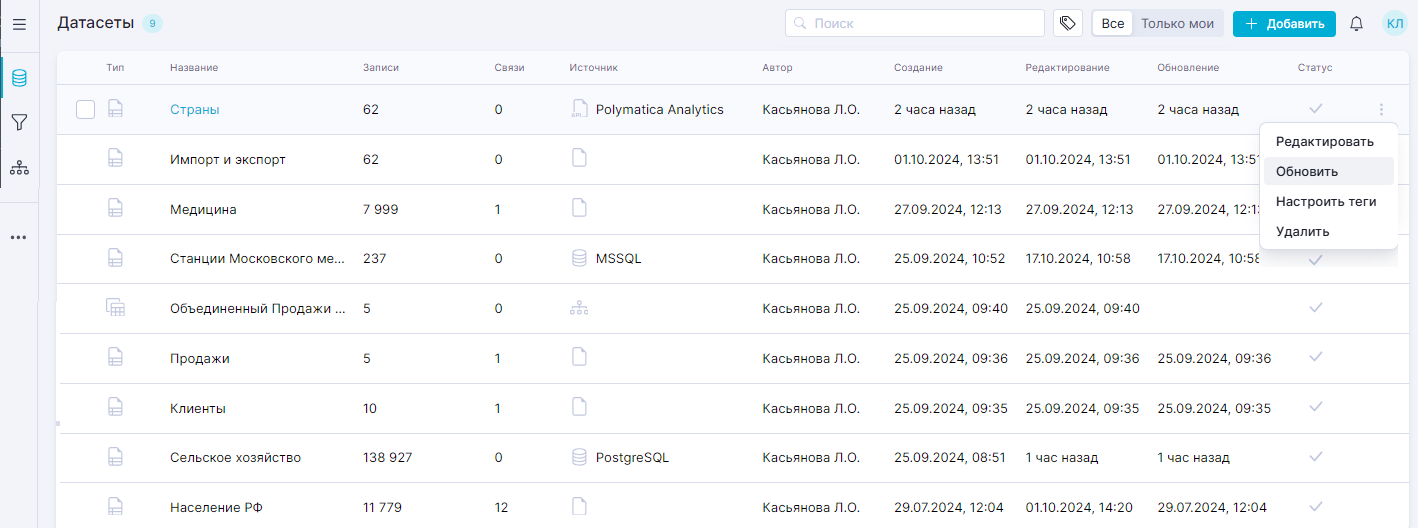Open the hamburger menu in sidebar
1418x528 pixels.
tap(19, 24)
